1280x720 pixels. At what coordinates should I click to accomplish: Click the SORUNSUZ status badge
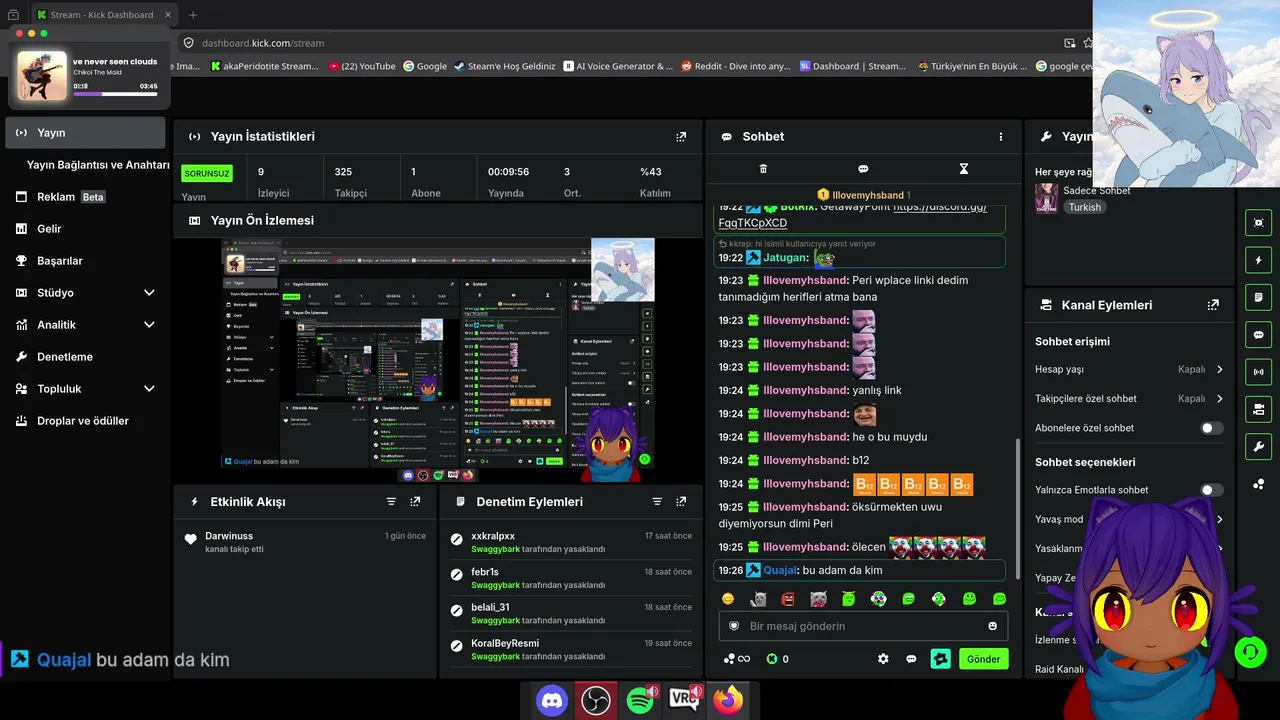click(207, 173)
